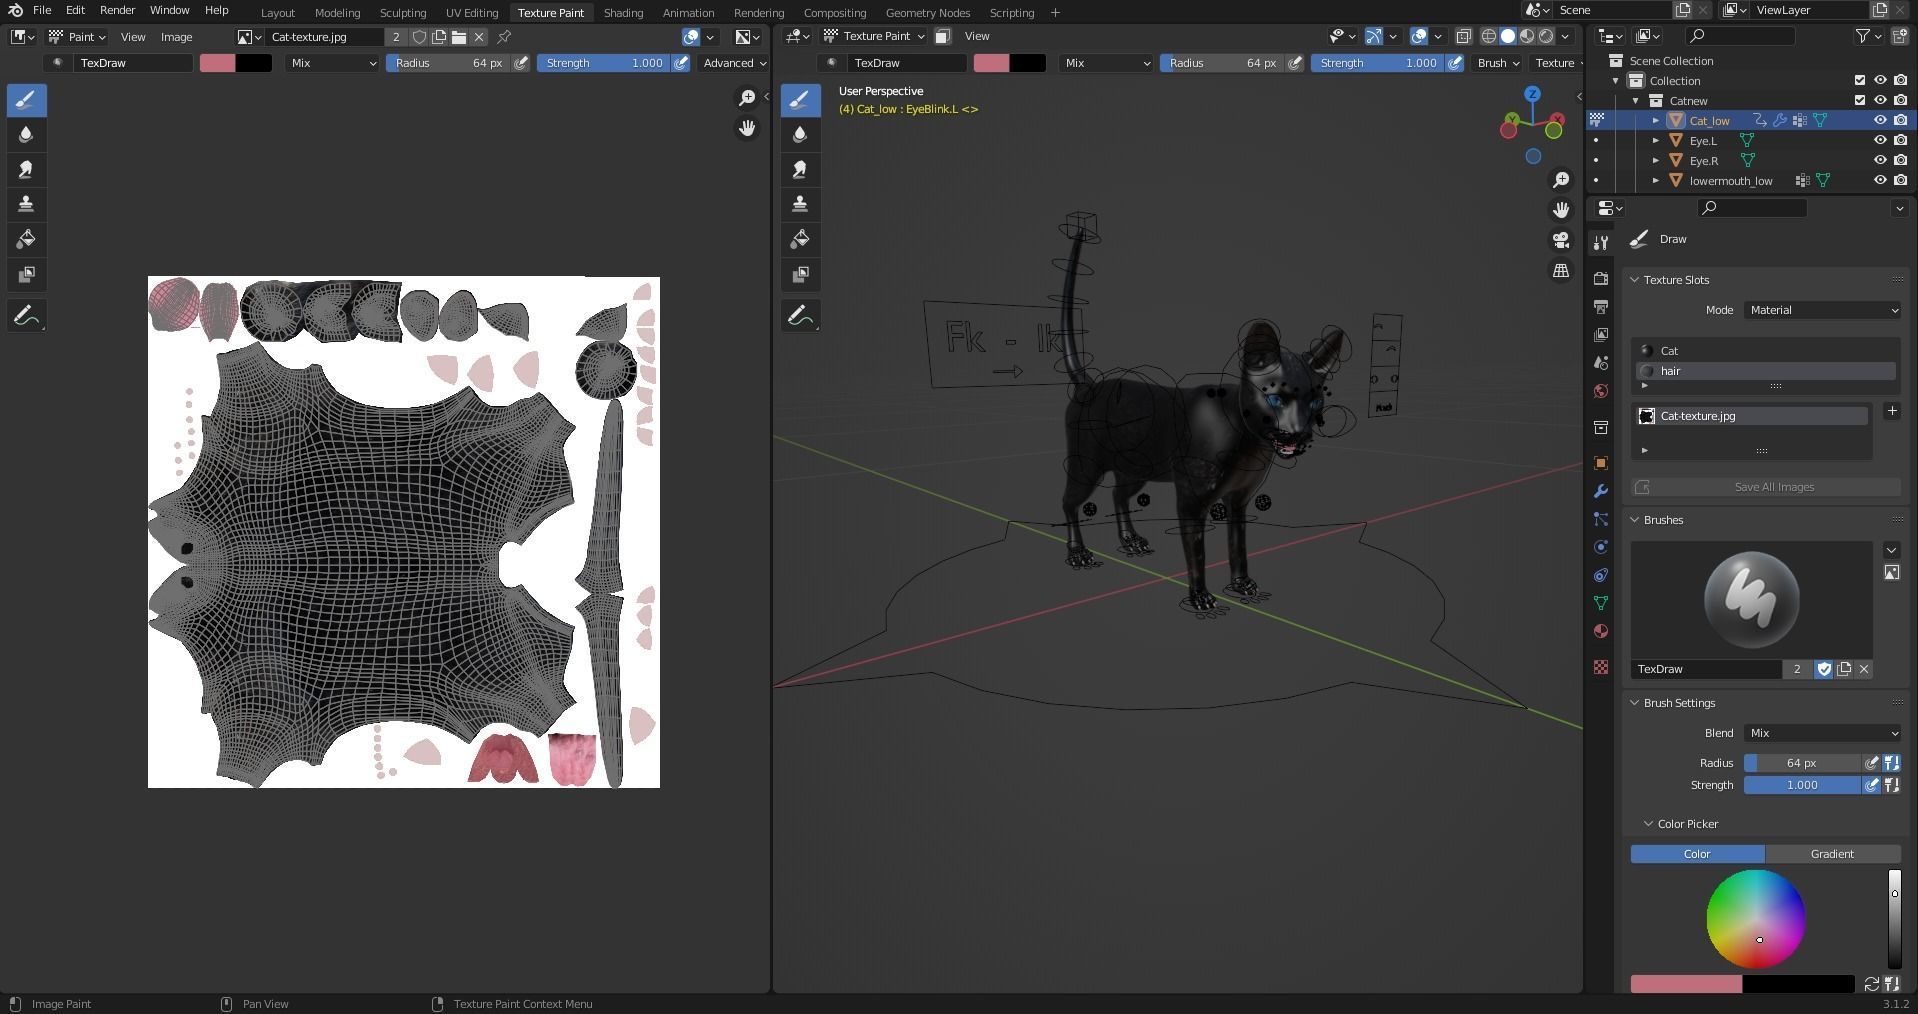1918x1014 pixels.
Task: Select Mask tool in image editor toolbar
Action: pos(26,274)
